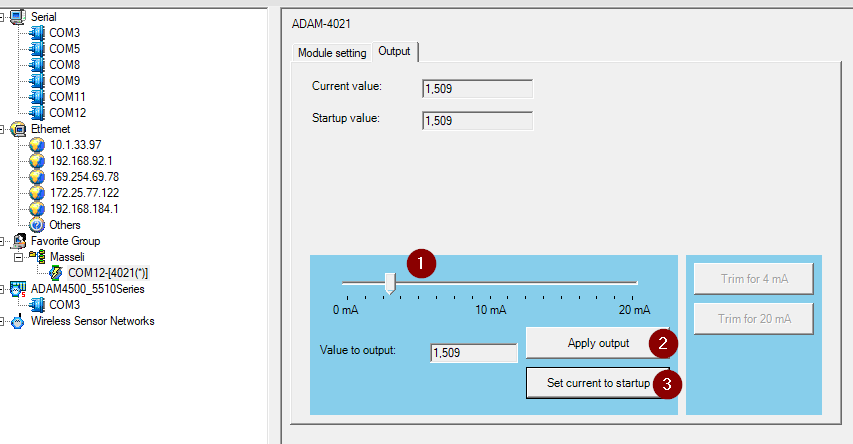Toggle the Serial tree expander
This screenshot has height=444, width=853.
pyautogui.click(x=2, y=17)
